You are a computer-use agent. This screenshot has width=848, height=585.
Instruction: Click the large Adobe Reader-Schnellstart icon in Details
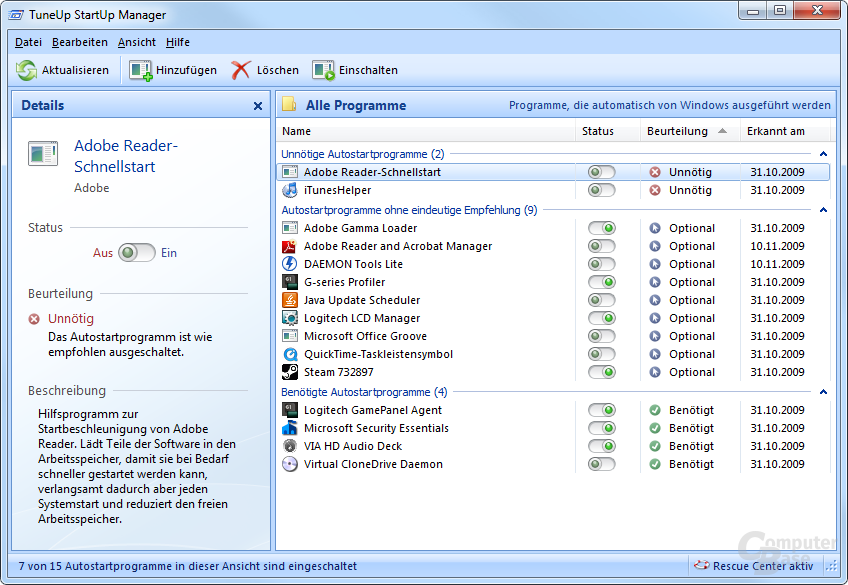click(x=43, y=154)
